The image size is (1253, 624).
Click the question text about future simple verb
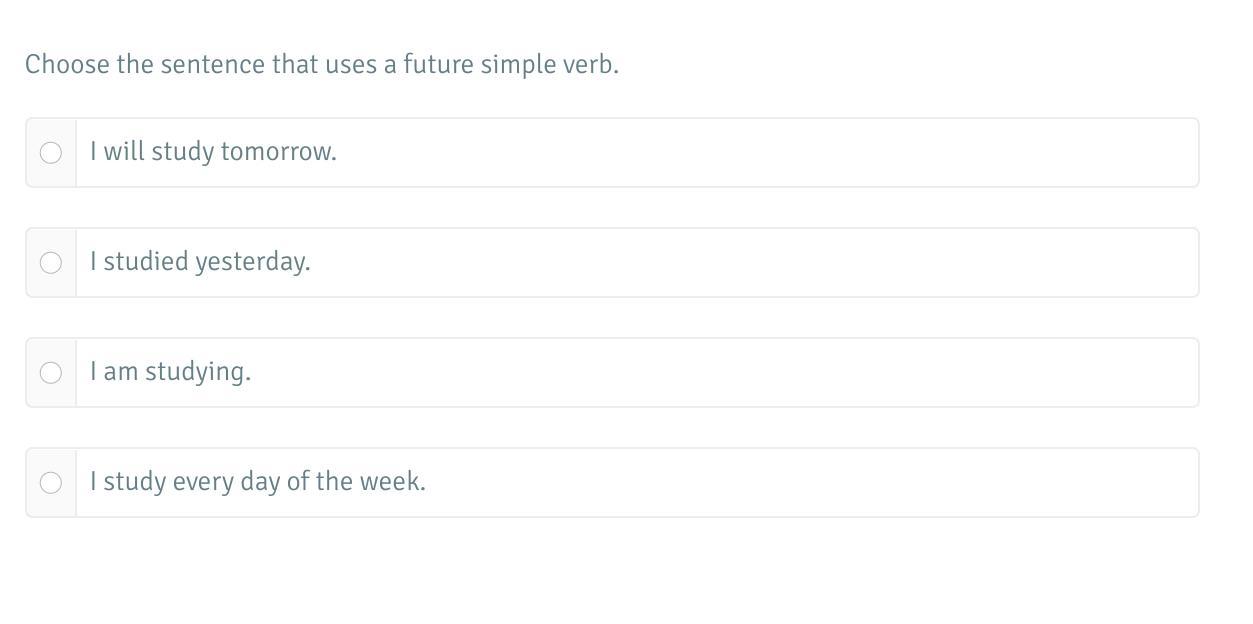pos(322,65)
